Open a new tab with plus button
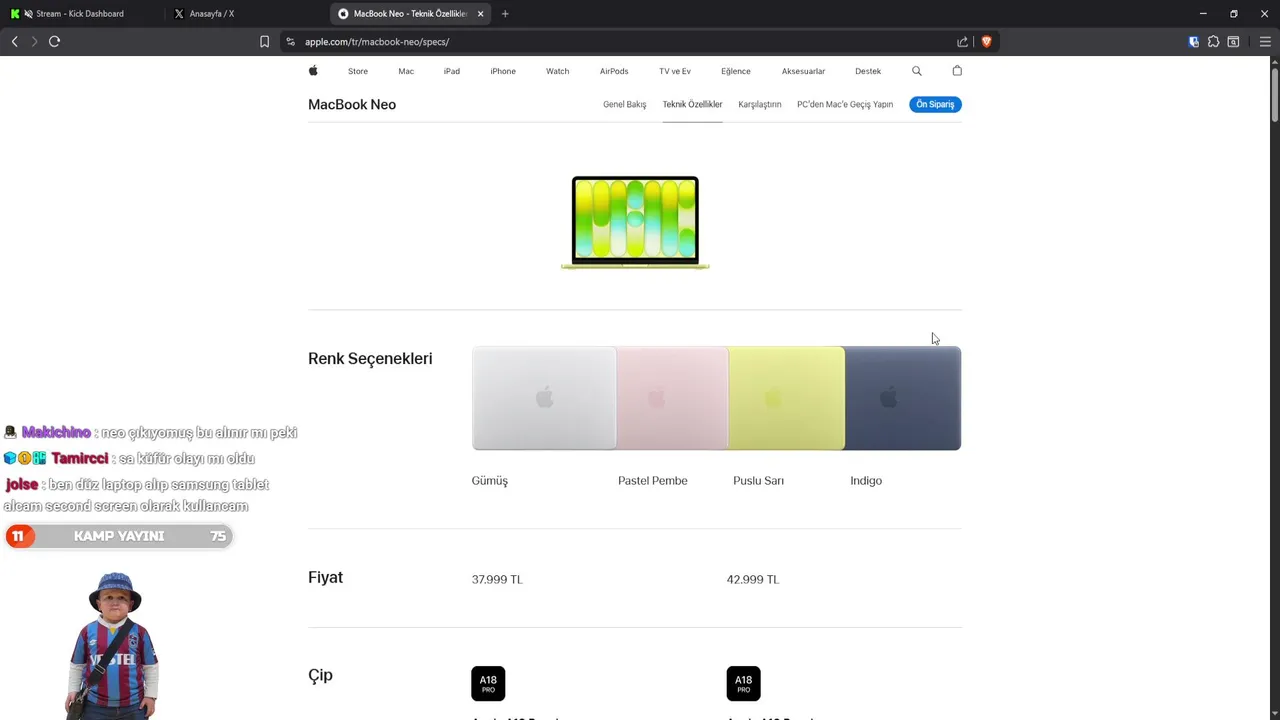 [x=505, y=14]
